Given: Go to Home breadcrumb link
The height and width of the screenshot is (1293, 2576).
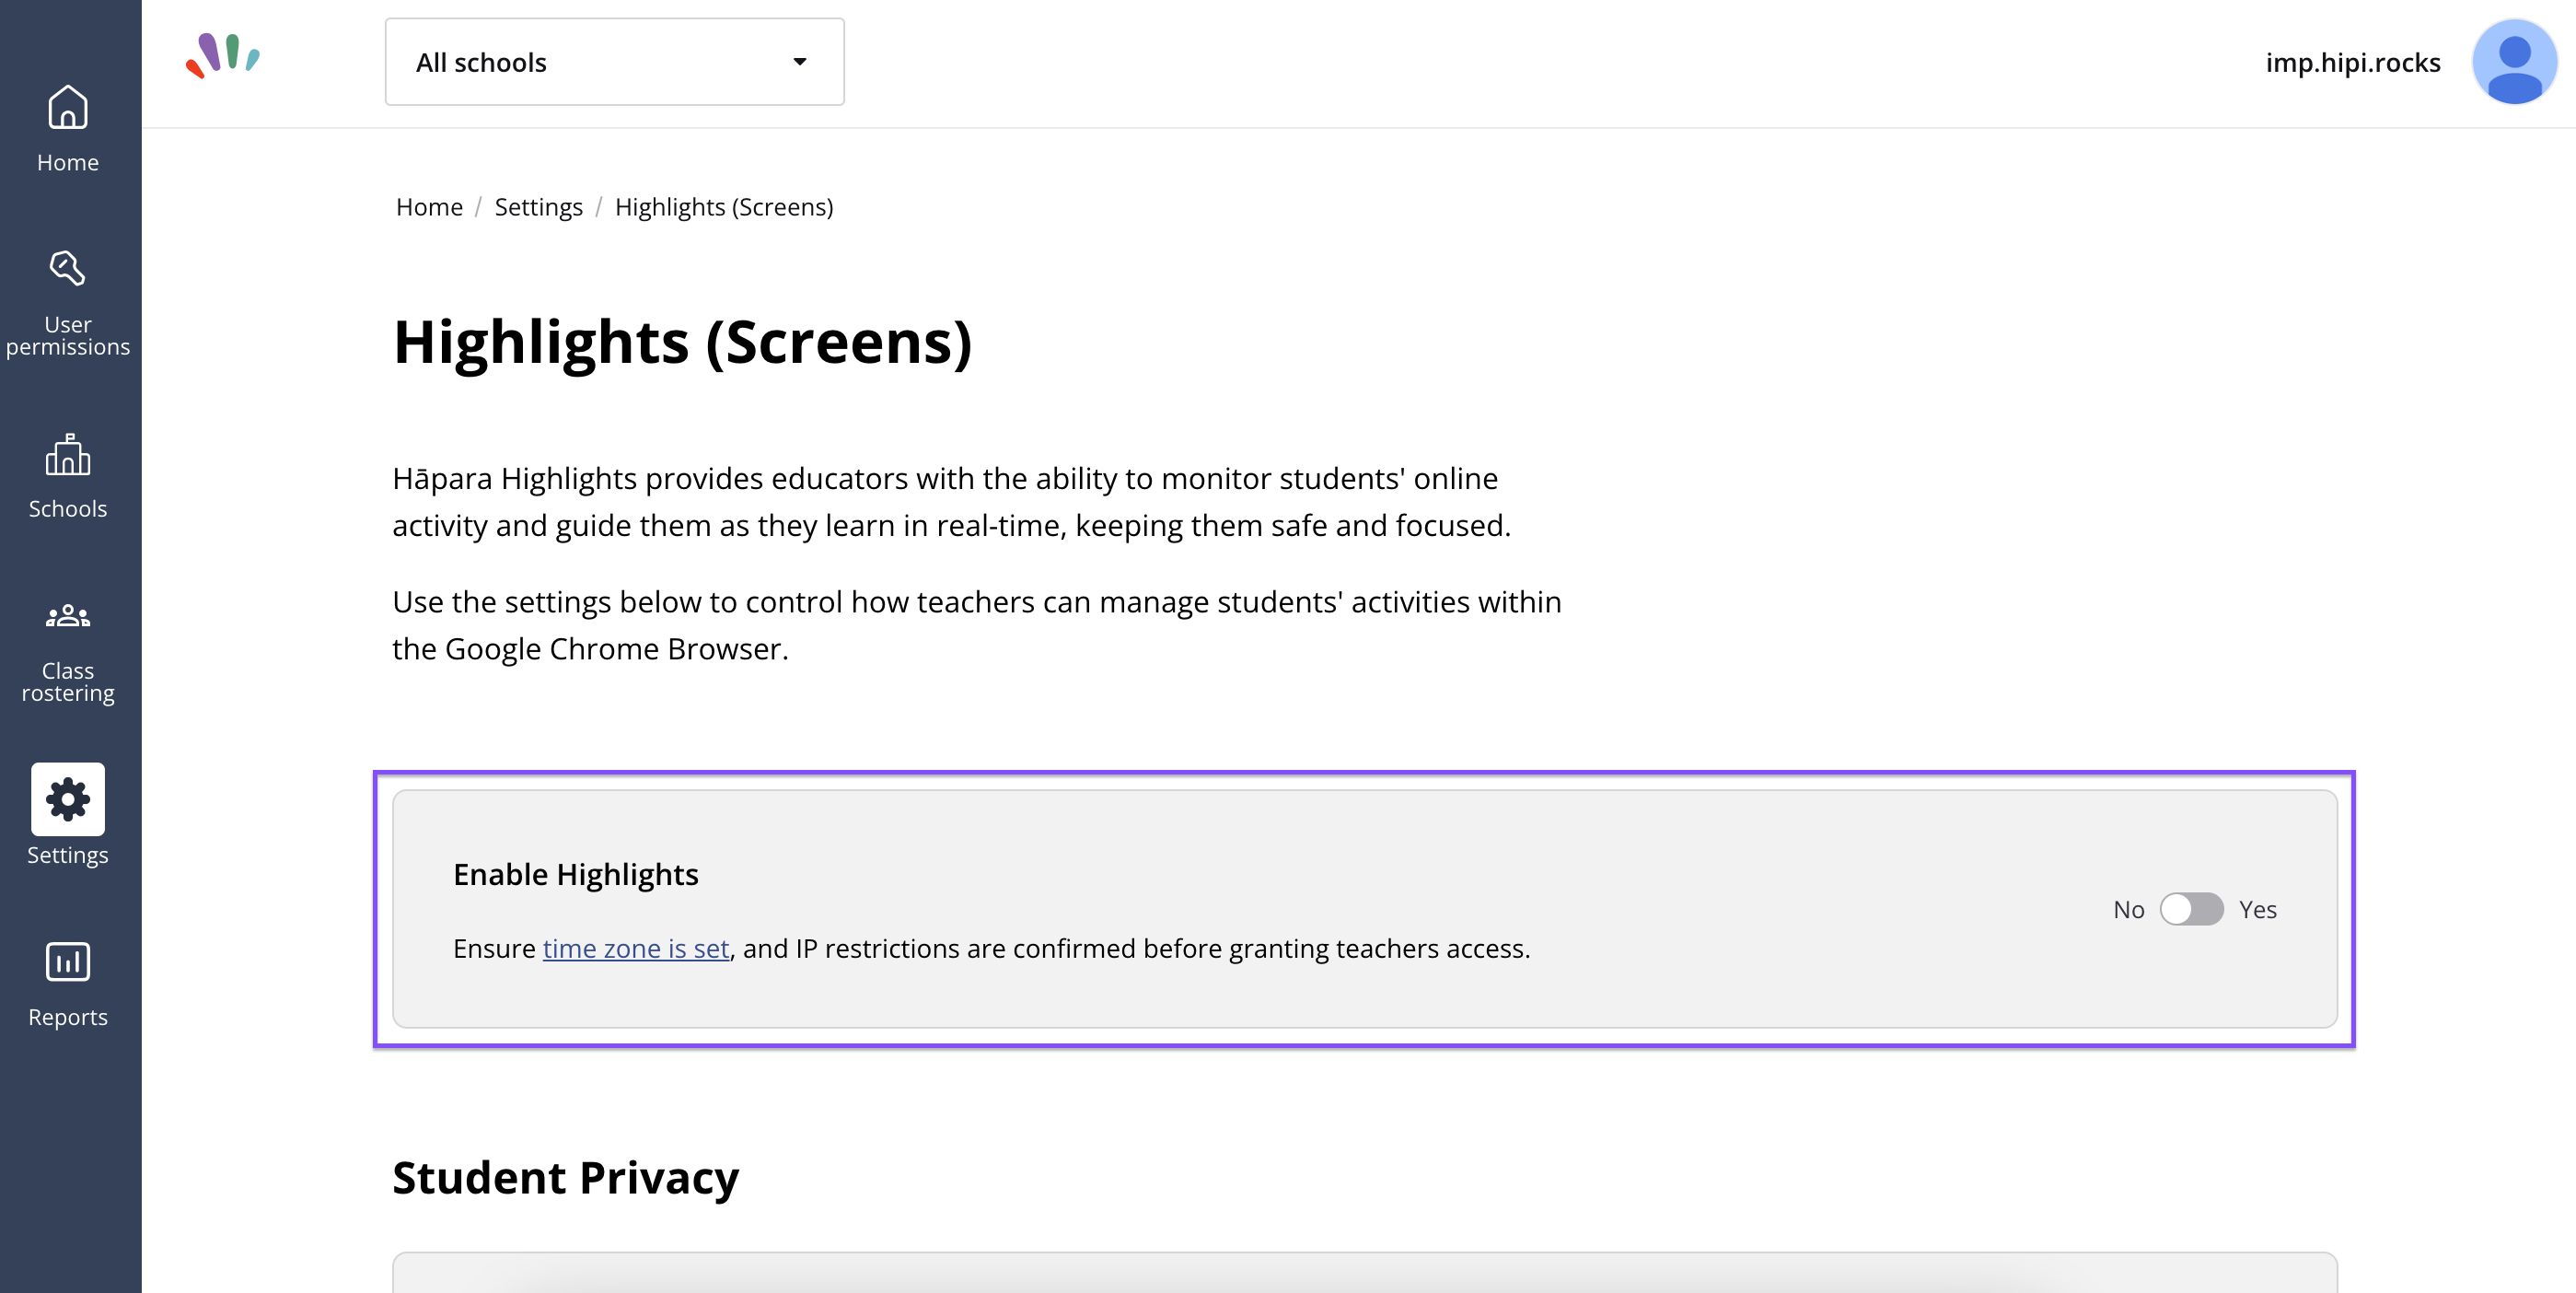Looking at the screenshot, I should point(429,207).
